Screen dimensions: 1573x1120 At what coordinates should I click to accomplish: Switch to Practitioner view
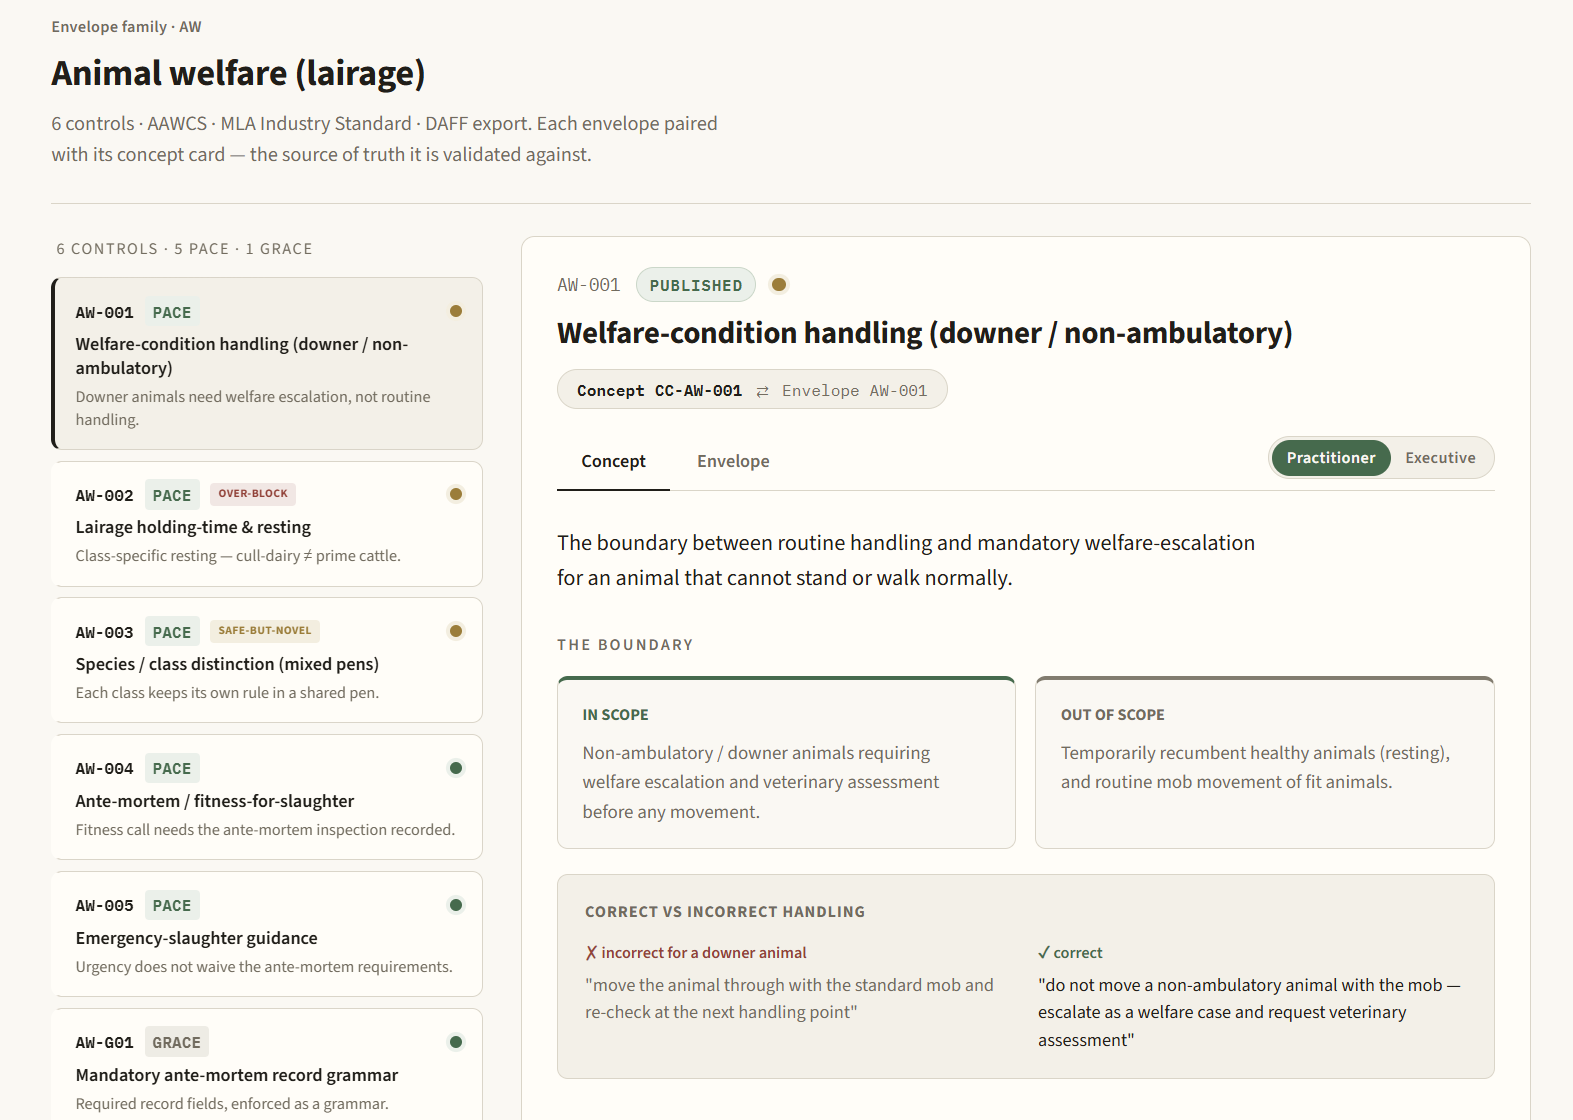[1331, 458]
